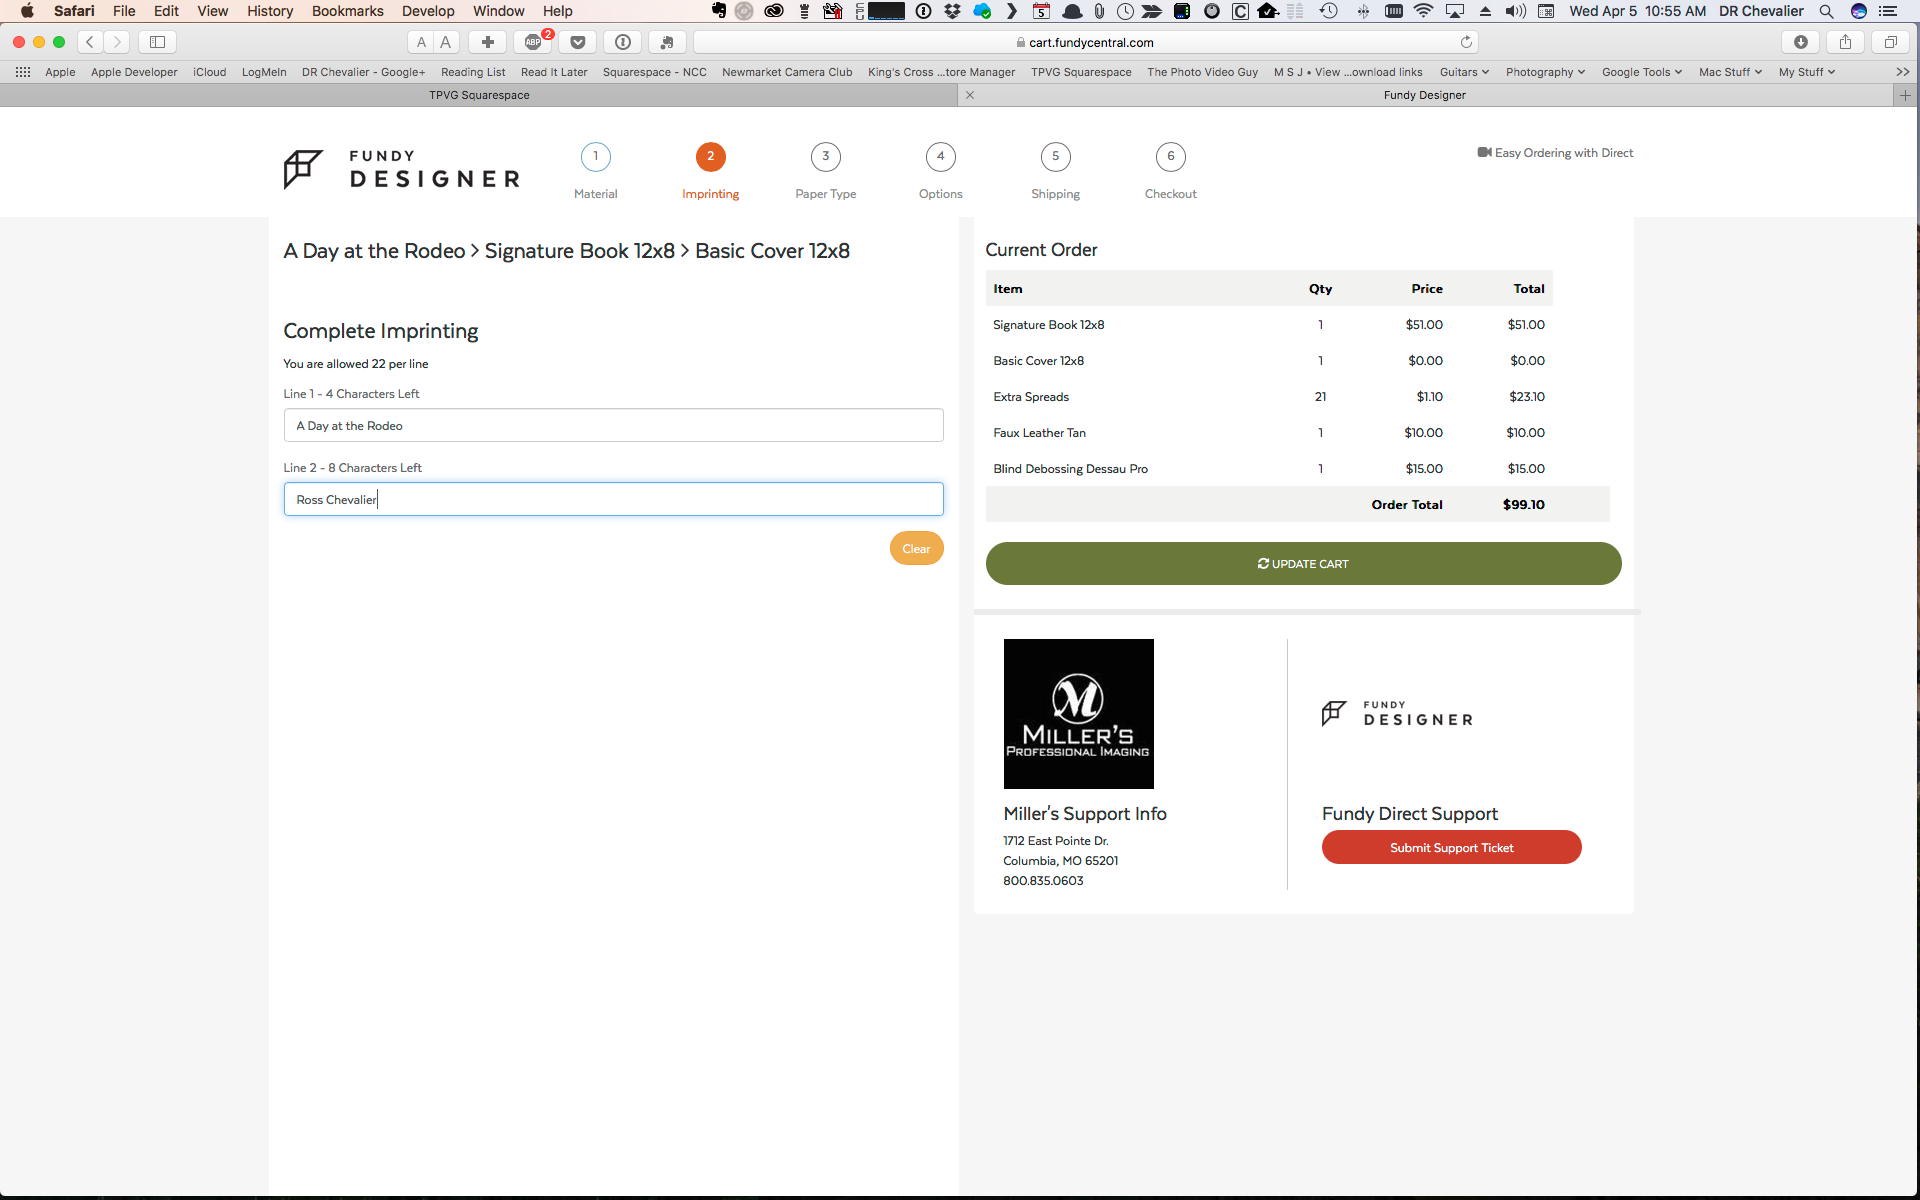Screen dimensions: 1920x1200
Task: Toggle the Safari sidebar button
Action: coord(157,42)
